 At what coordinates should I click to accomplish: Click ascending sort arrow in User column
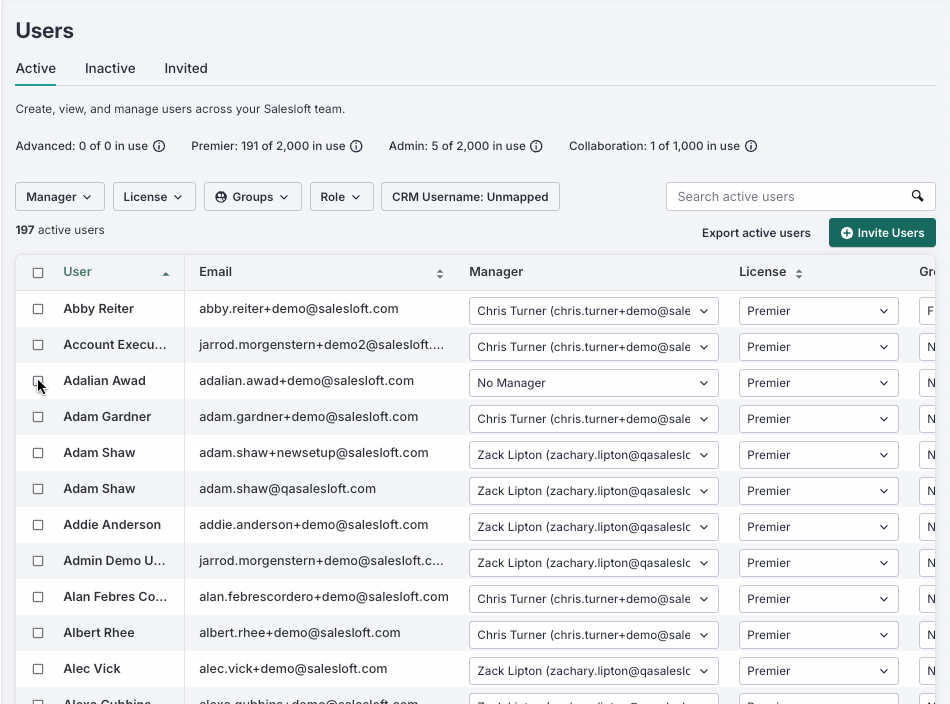[x=165, y=274]
